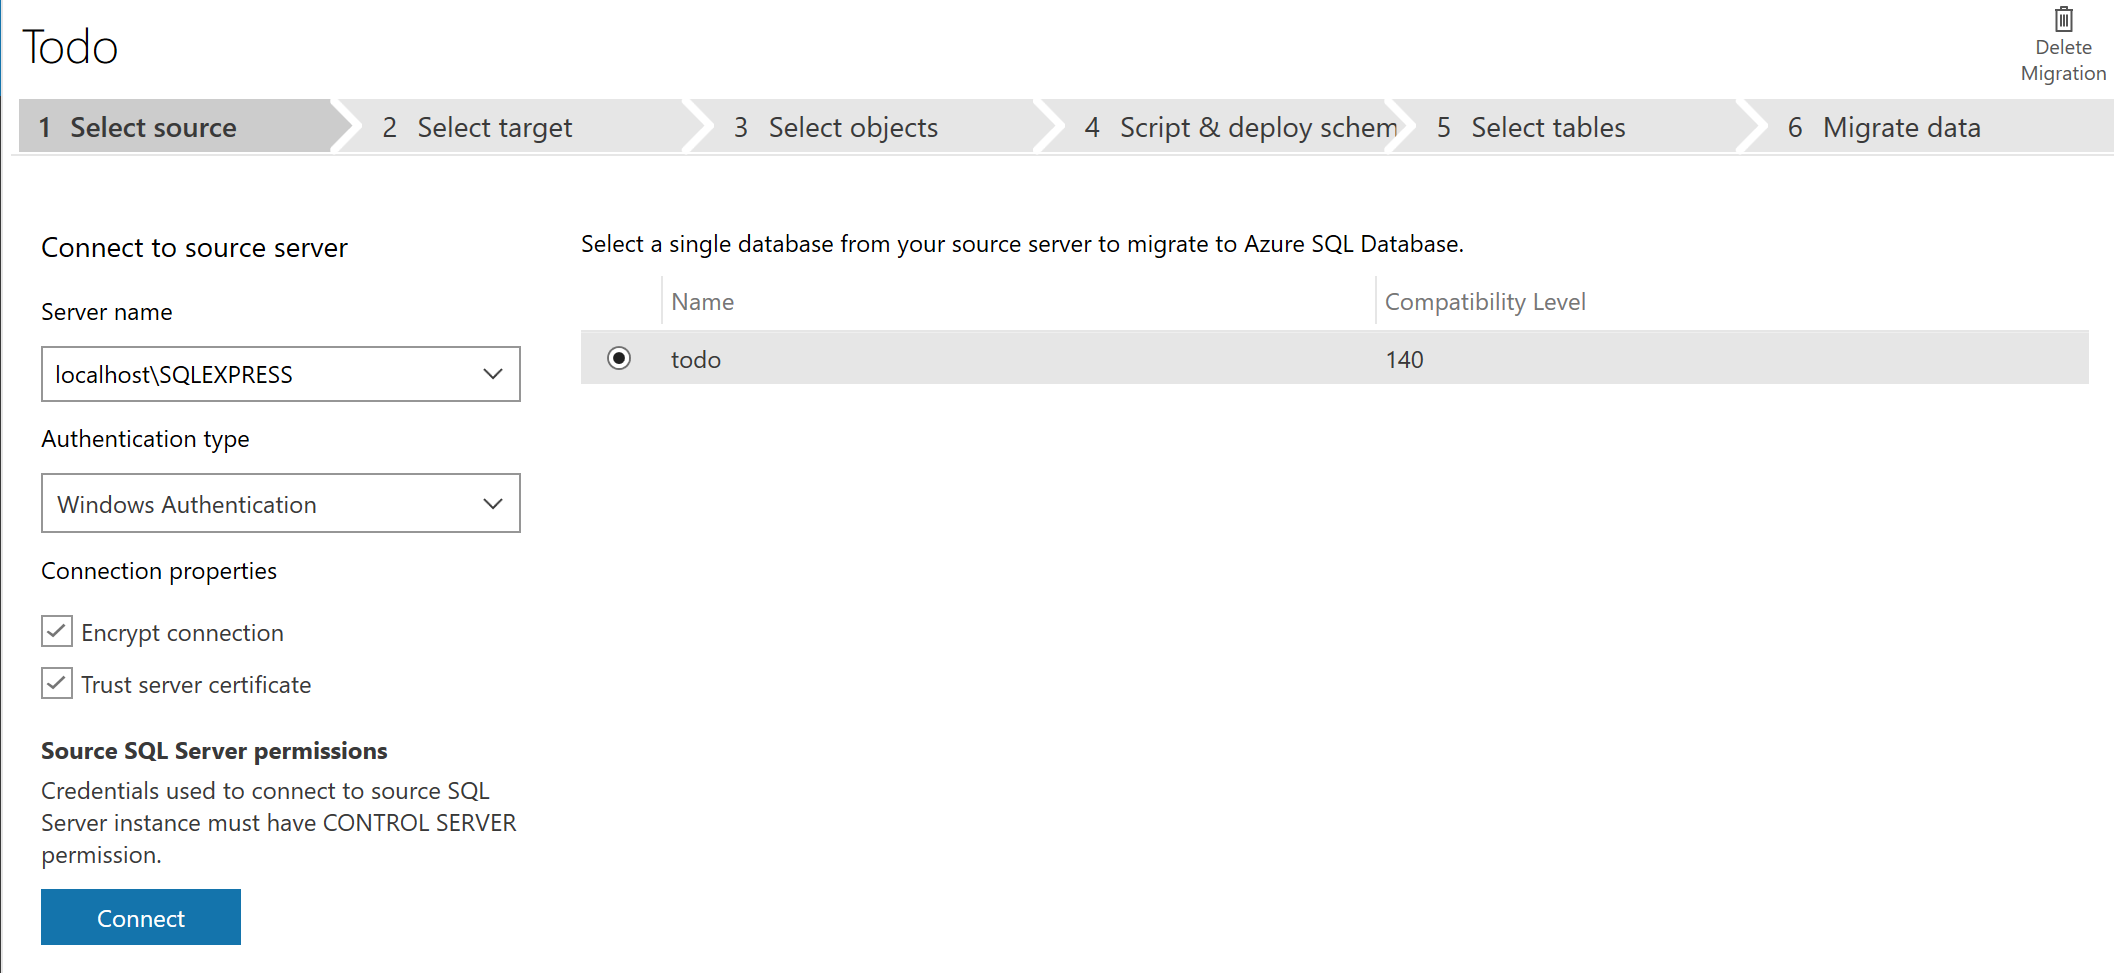Expand the Server name dropdown arrow
Screen dimensions: 2114x973
pos(493,374)
